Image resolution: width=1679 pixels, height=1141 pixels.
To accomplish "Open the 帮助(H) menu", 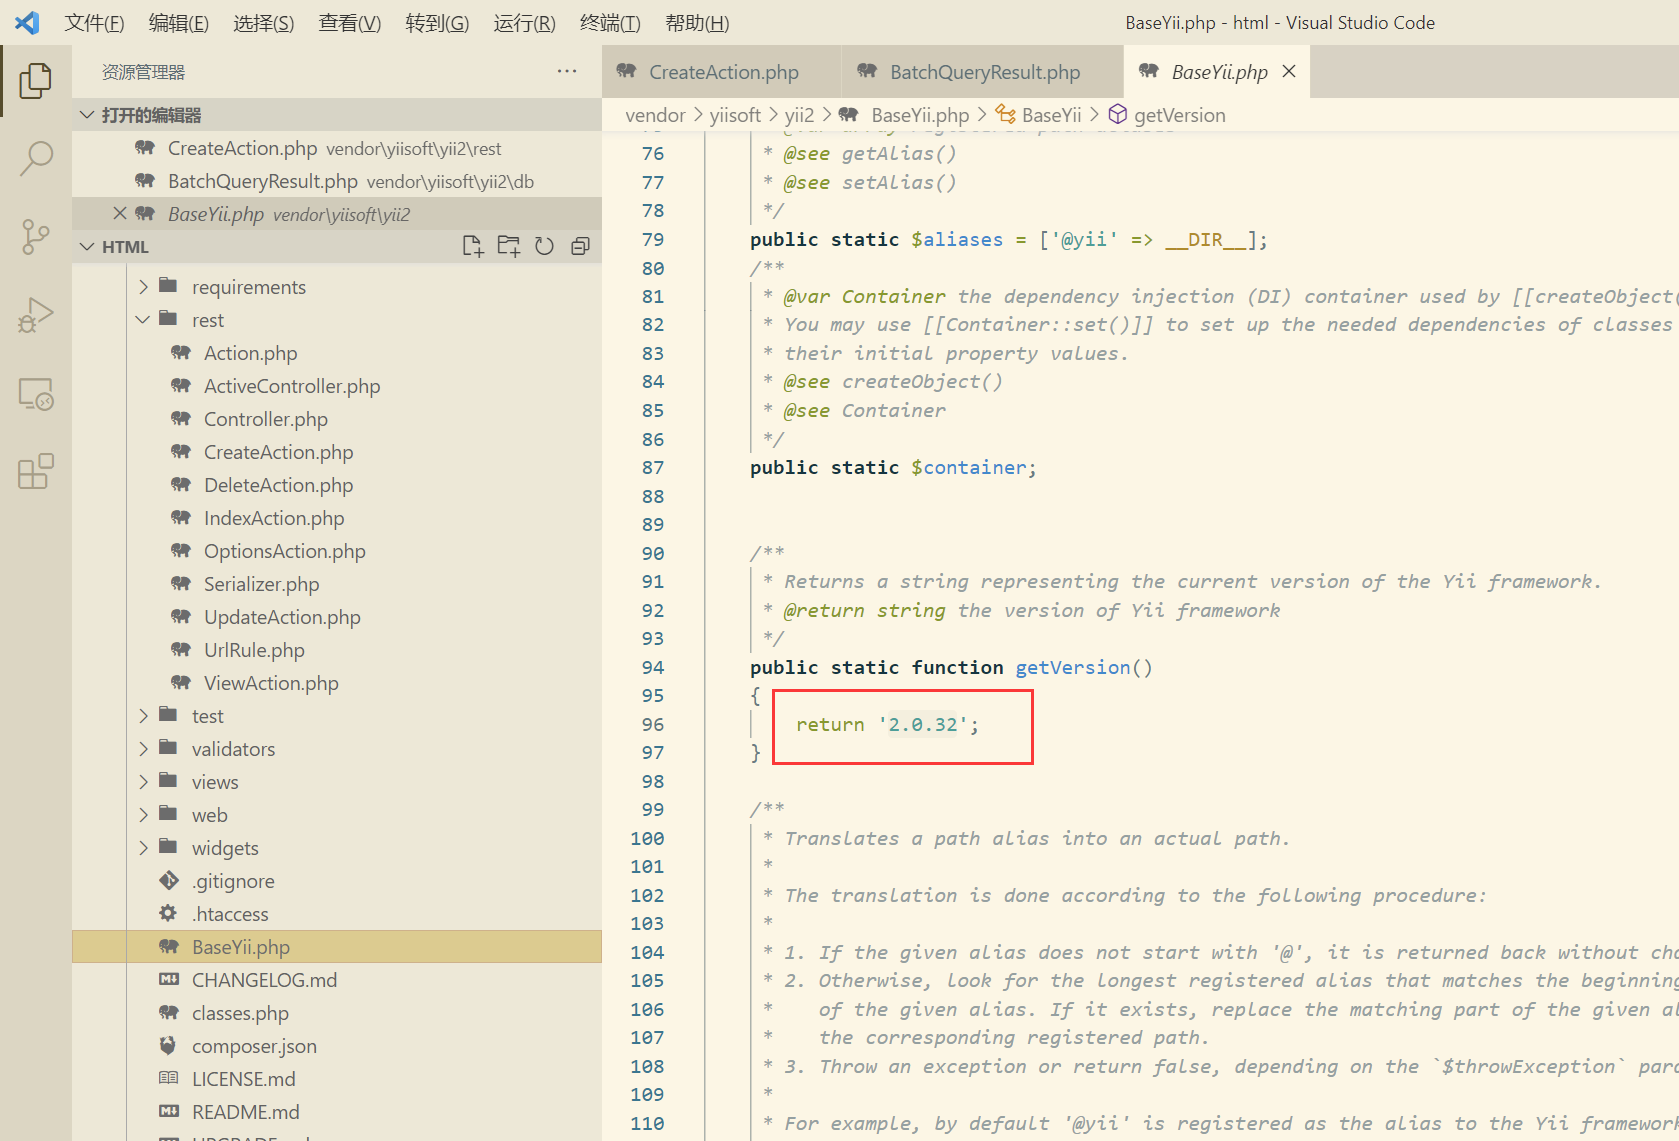I will point(697,22).
